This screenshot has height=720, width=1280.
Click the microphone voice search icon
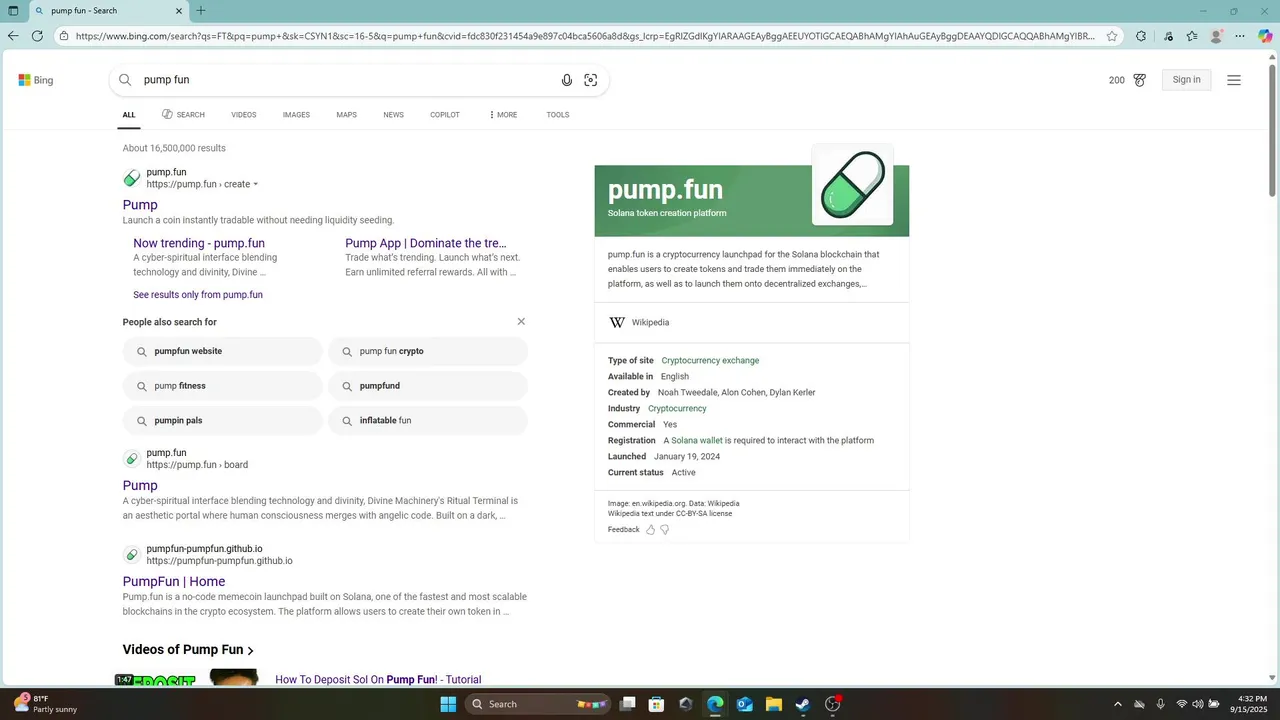click(567, 80)
